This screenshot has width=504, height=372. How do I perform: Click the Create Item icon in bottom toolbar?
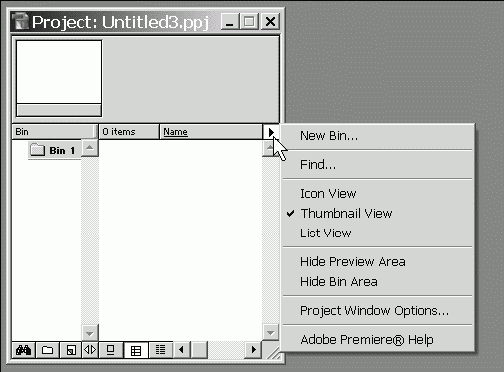(x=71, y=350)
